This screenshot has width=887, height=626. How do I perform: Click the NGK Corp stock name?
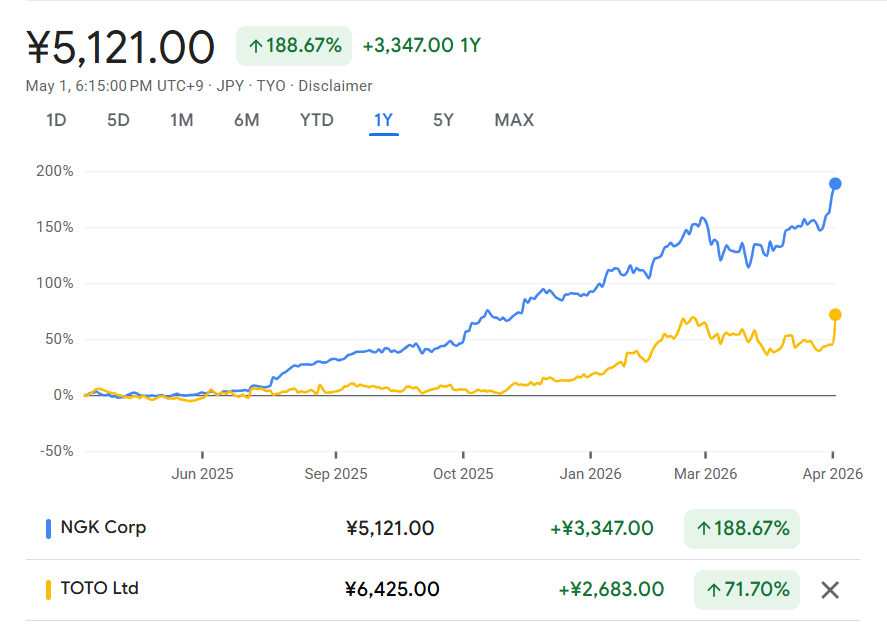pos(104,527)
